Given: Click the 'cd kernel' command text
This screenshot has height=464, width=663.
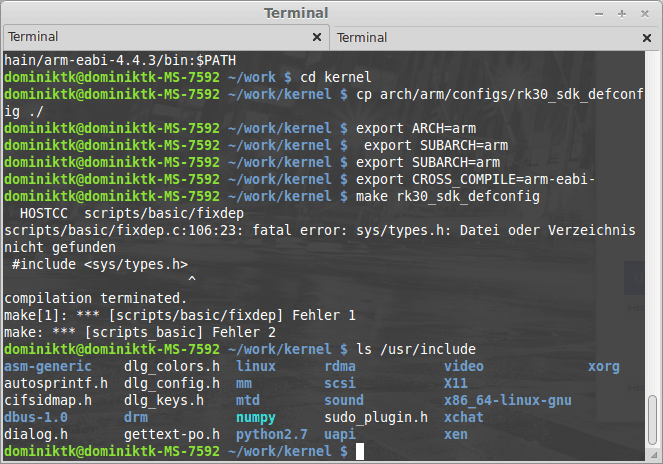Looking at the screenshot, I should [336, 77].
